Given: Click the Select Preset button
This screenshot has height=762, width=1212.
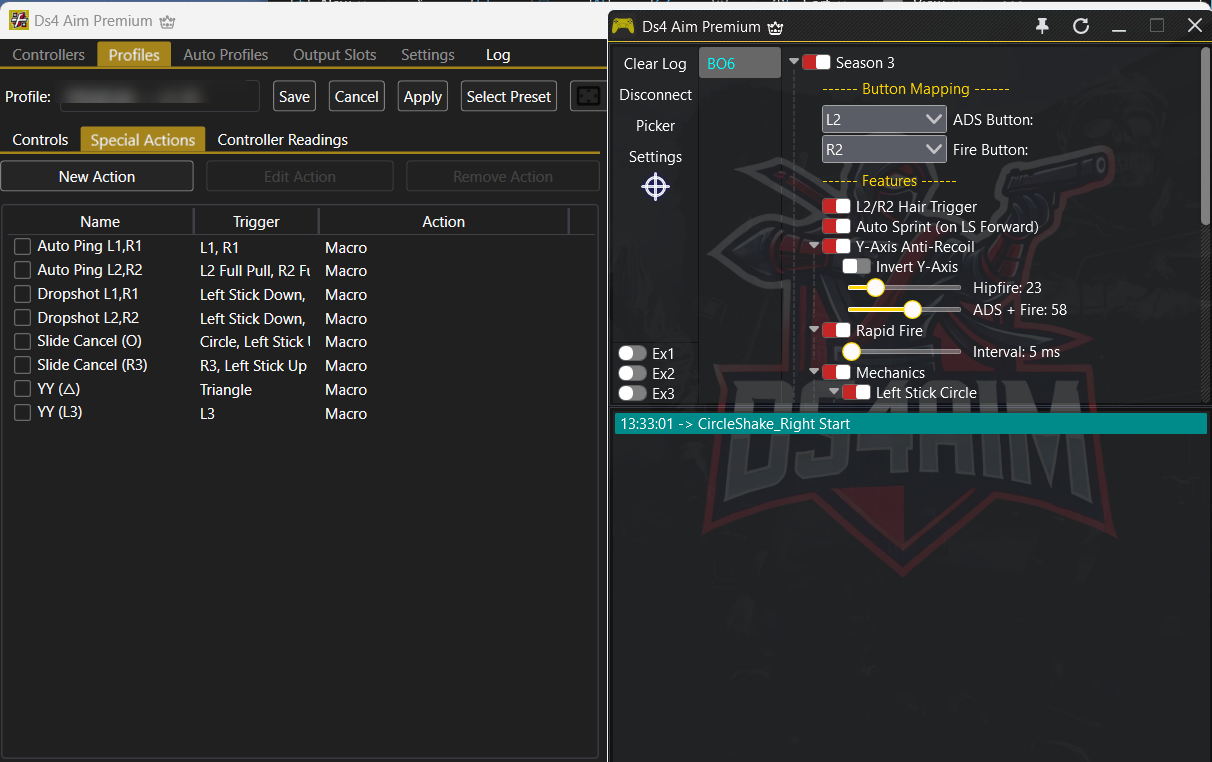Looking at the screenshot, I should coord(508,96).
